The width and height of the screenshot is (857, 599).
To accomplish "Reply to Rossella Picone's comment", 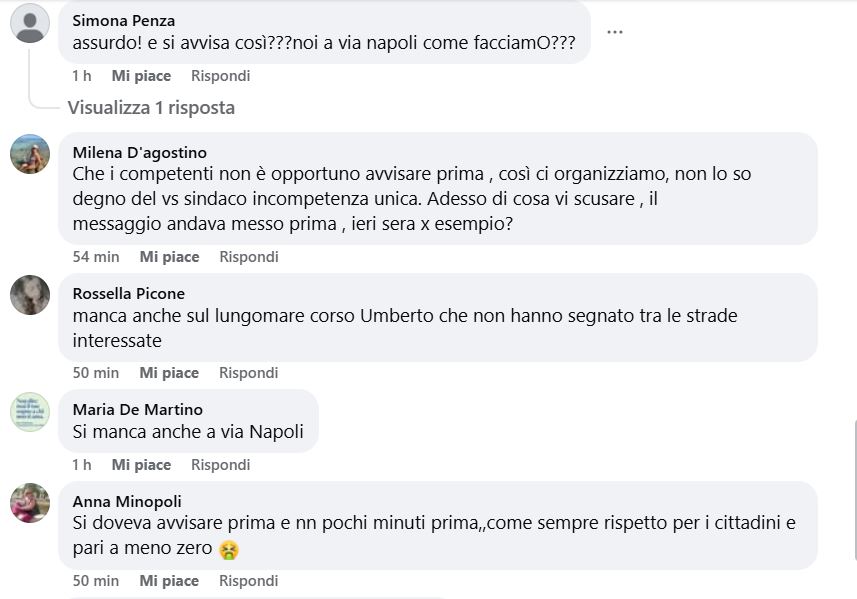I will tap(248, 373).
